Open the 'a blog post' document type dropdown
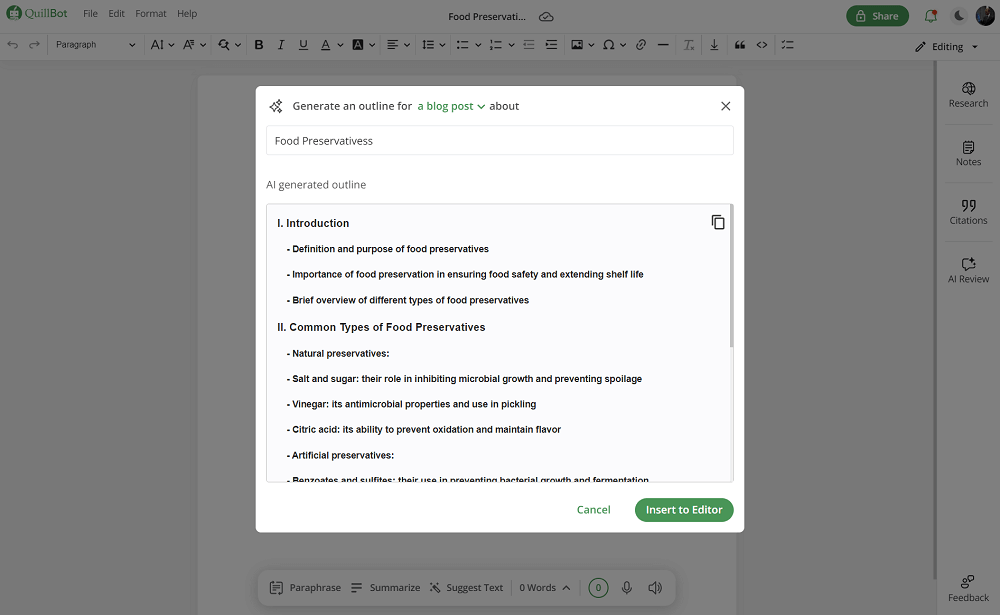Screen dimensions: 1000x615 point(451,106)
